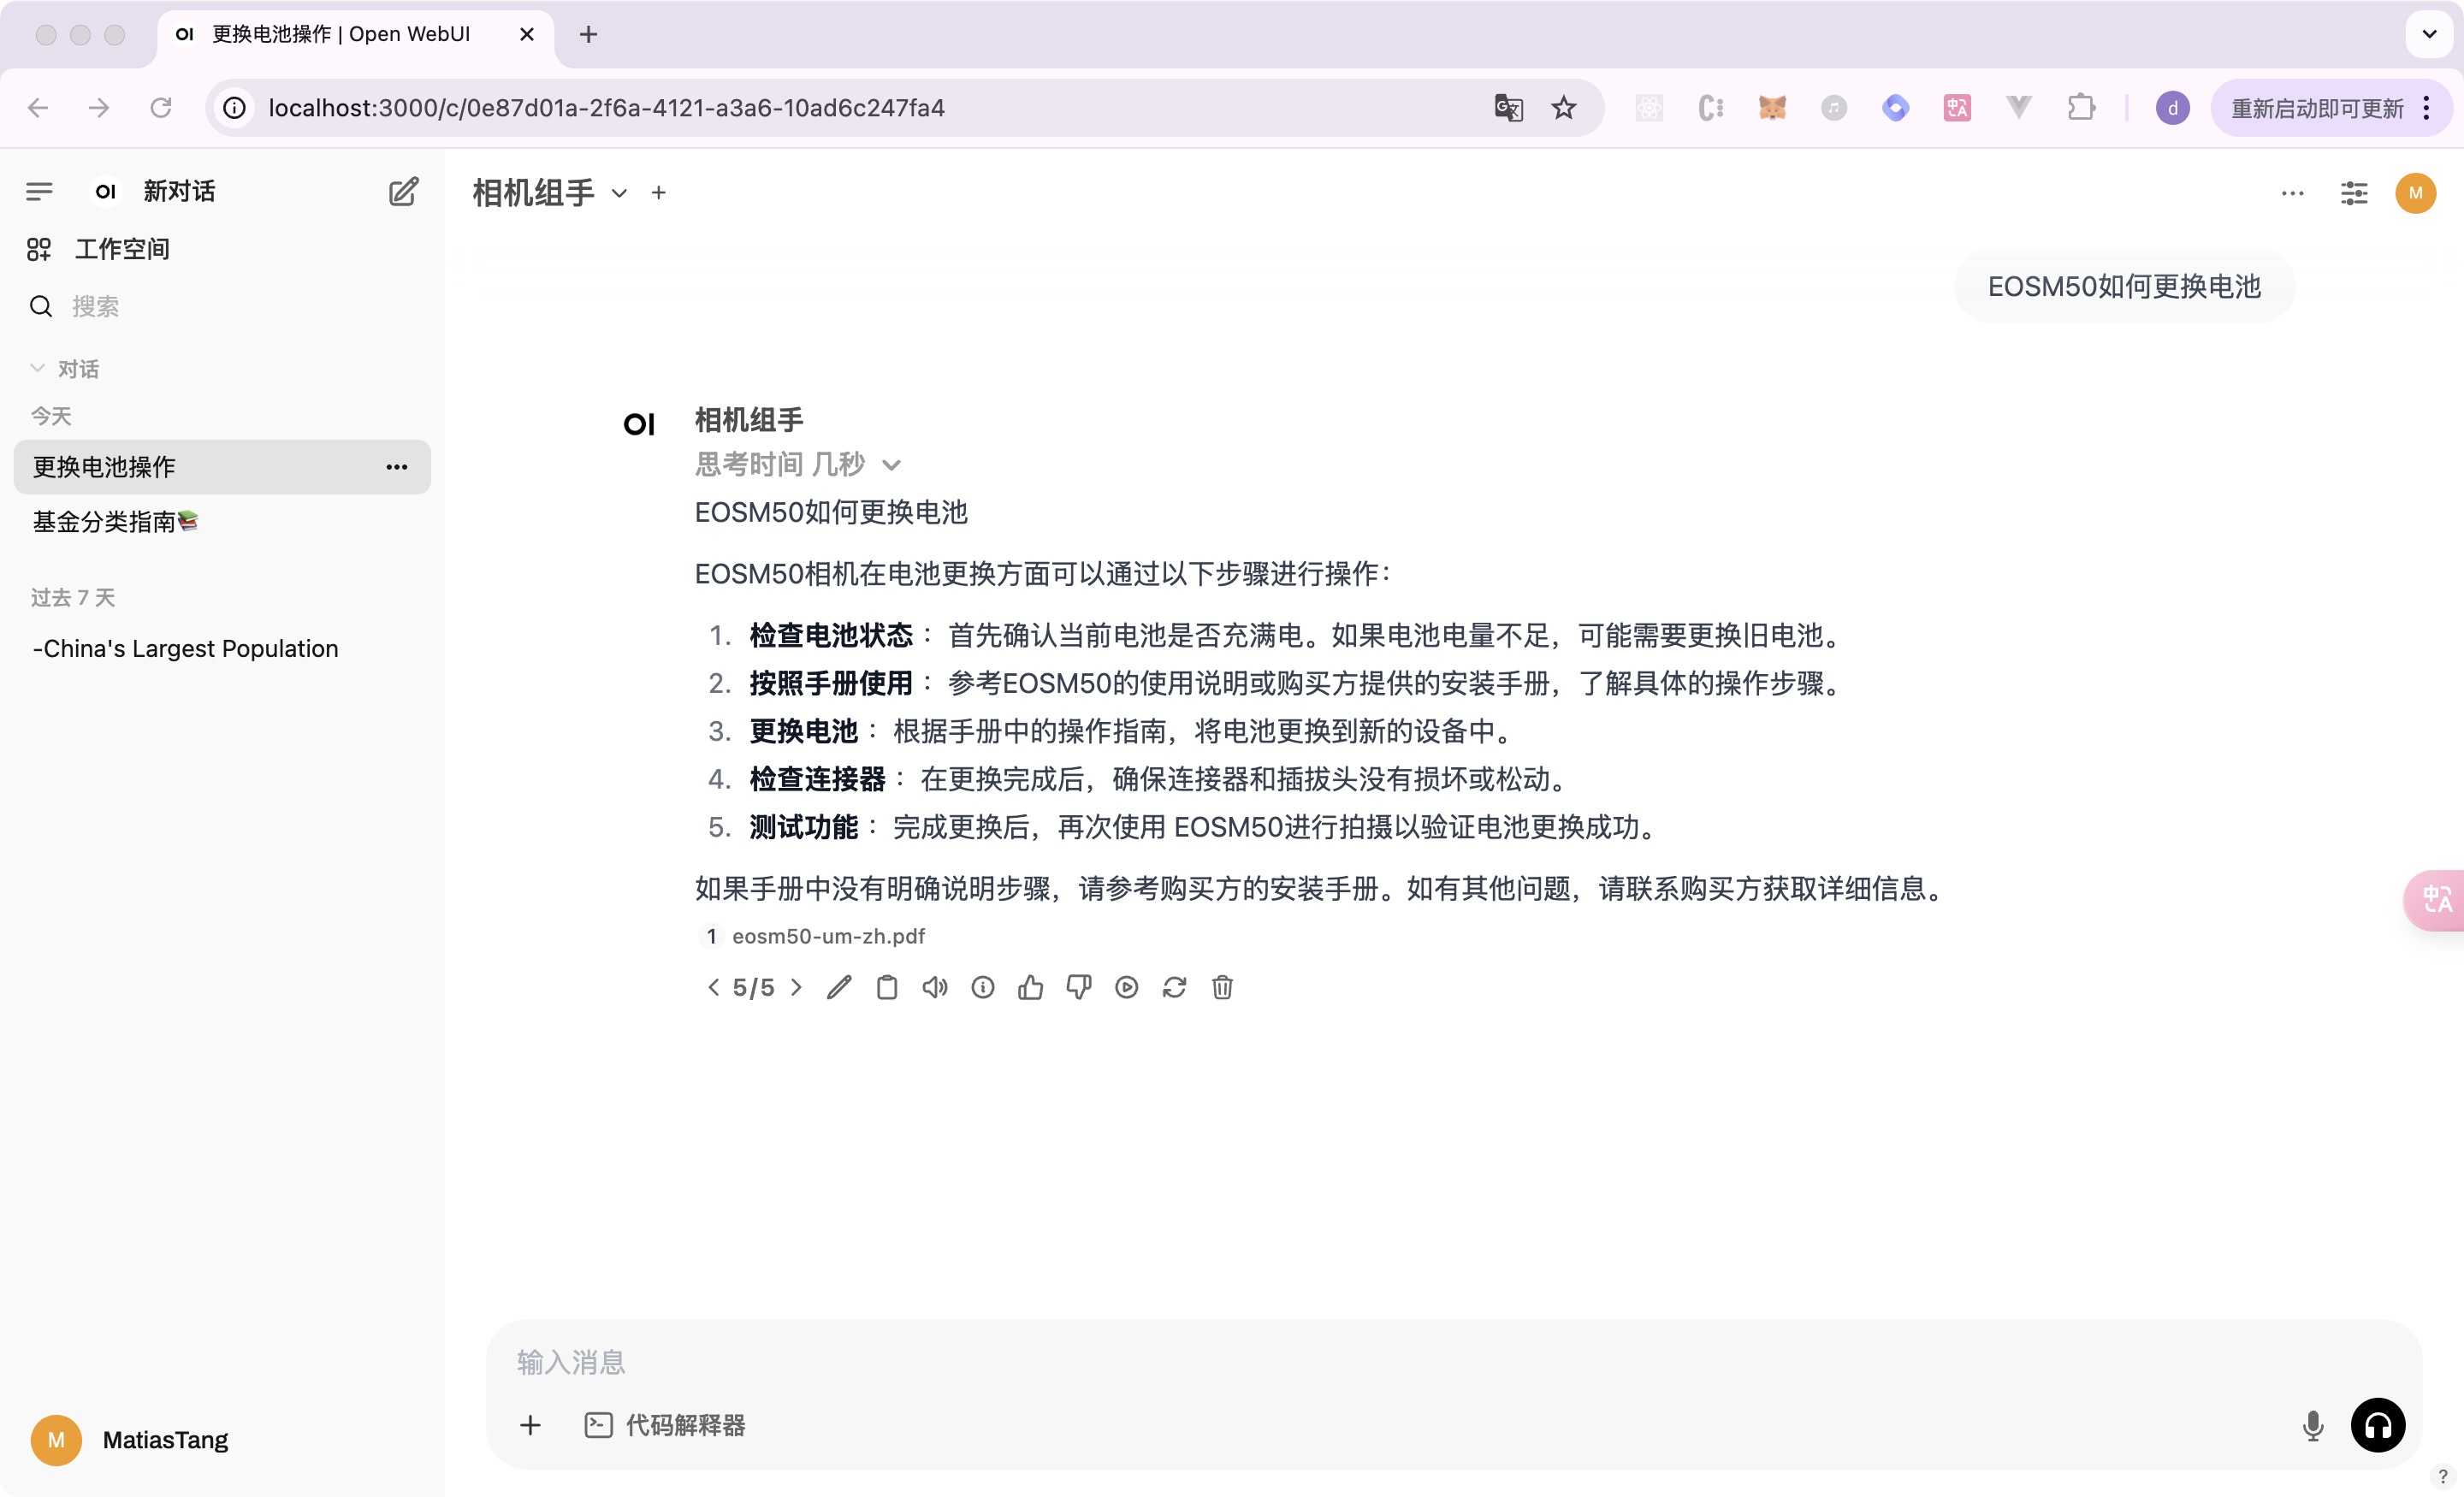2464x1497 pixels.
Task: Click the browser forward arrow
Action: point(99,108)
